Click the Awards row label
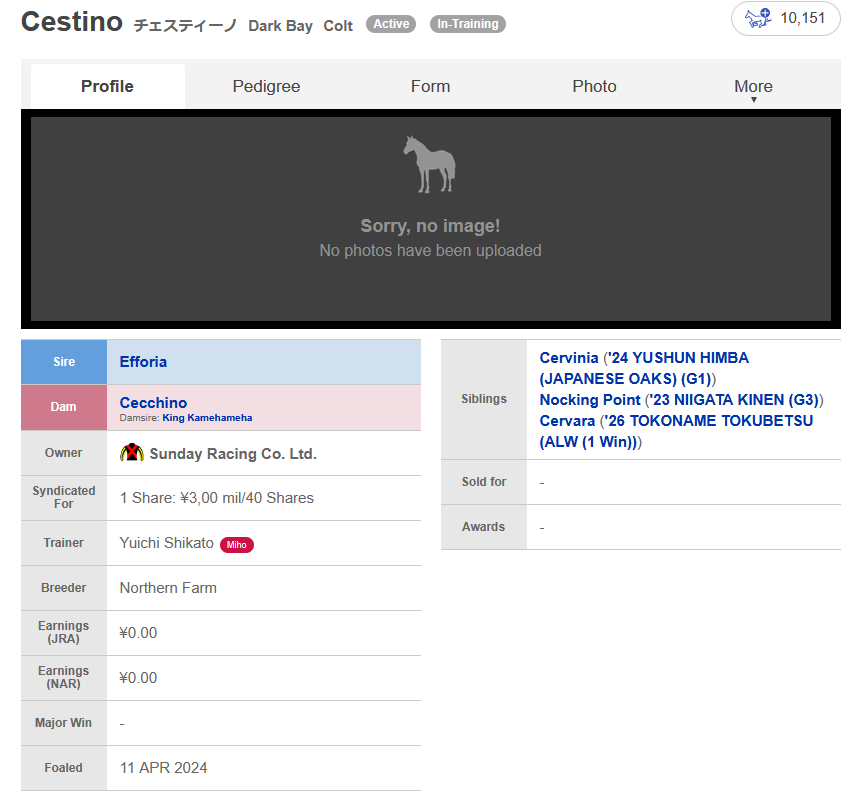 483,527
